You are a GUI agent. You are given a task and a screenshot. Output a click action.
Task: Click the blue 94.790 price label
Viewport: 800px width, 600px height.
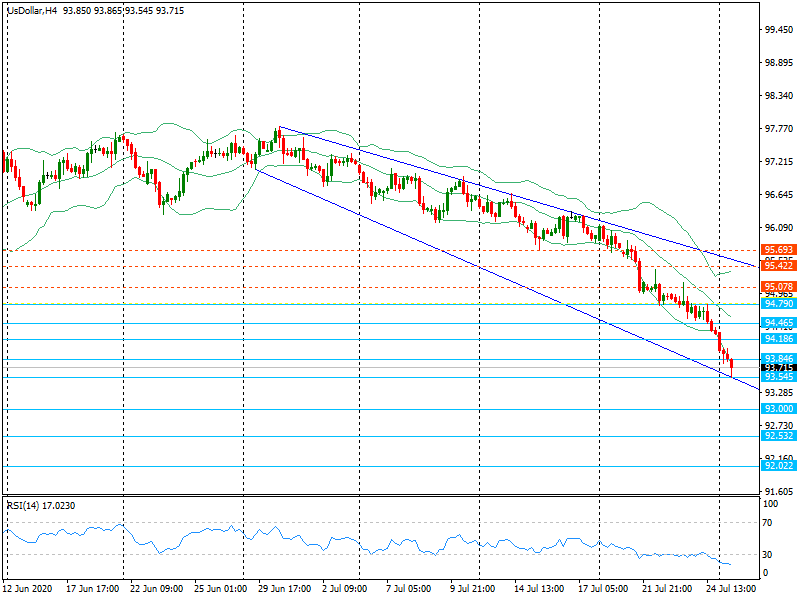779,303
